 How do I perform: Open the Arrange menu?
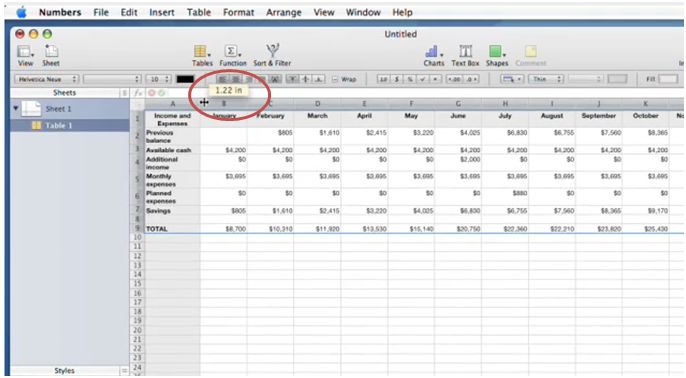[x=284, y=12]
